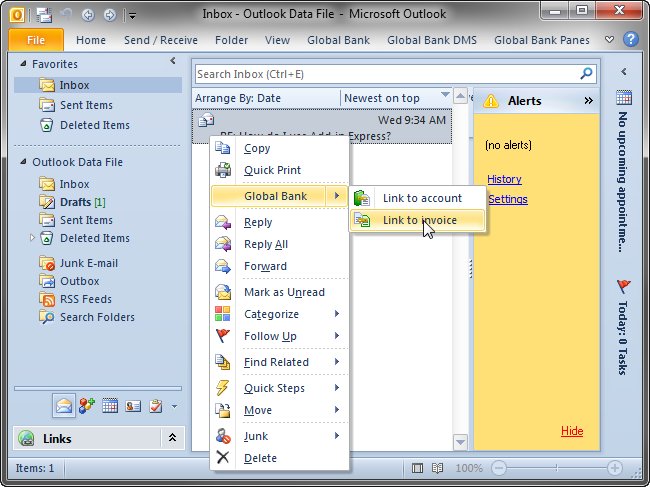Switch to the Send / Receive tab
This screenshot has height=487, width=650.
click(x=161, y=40)
